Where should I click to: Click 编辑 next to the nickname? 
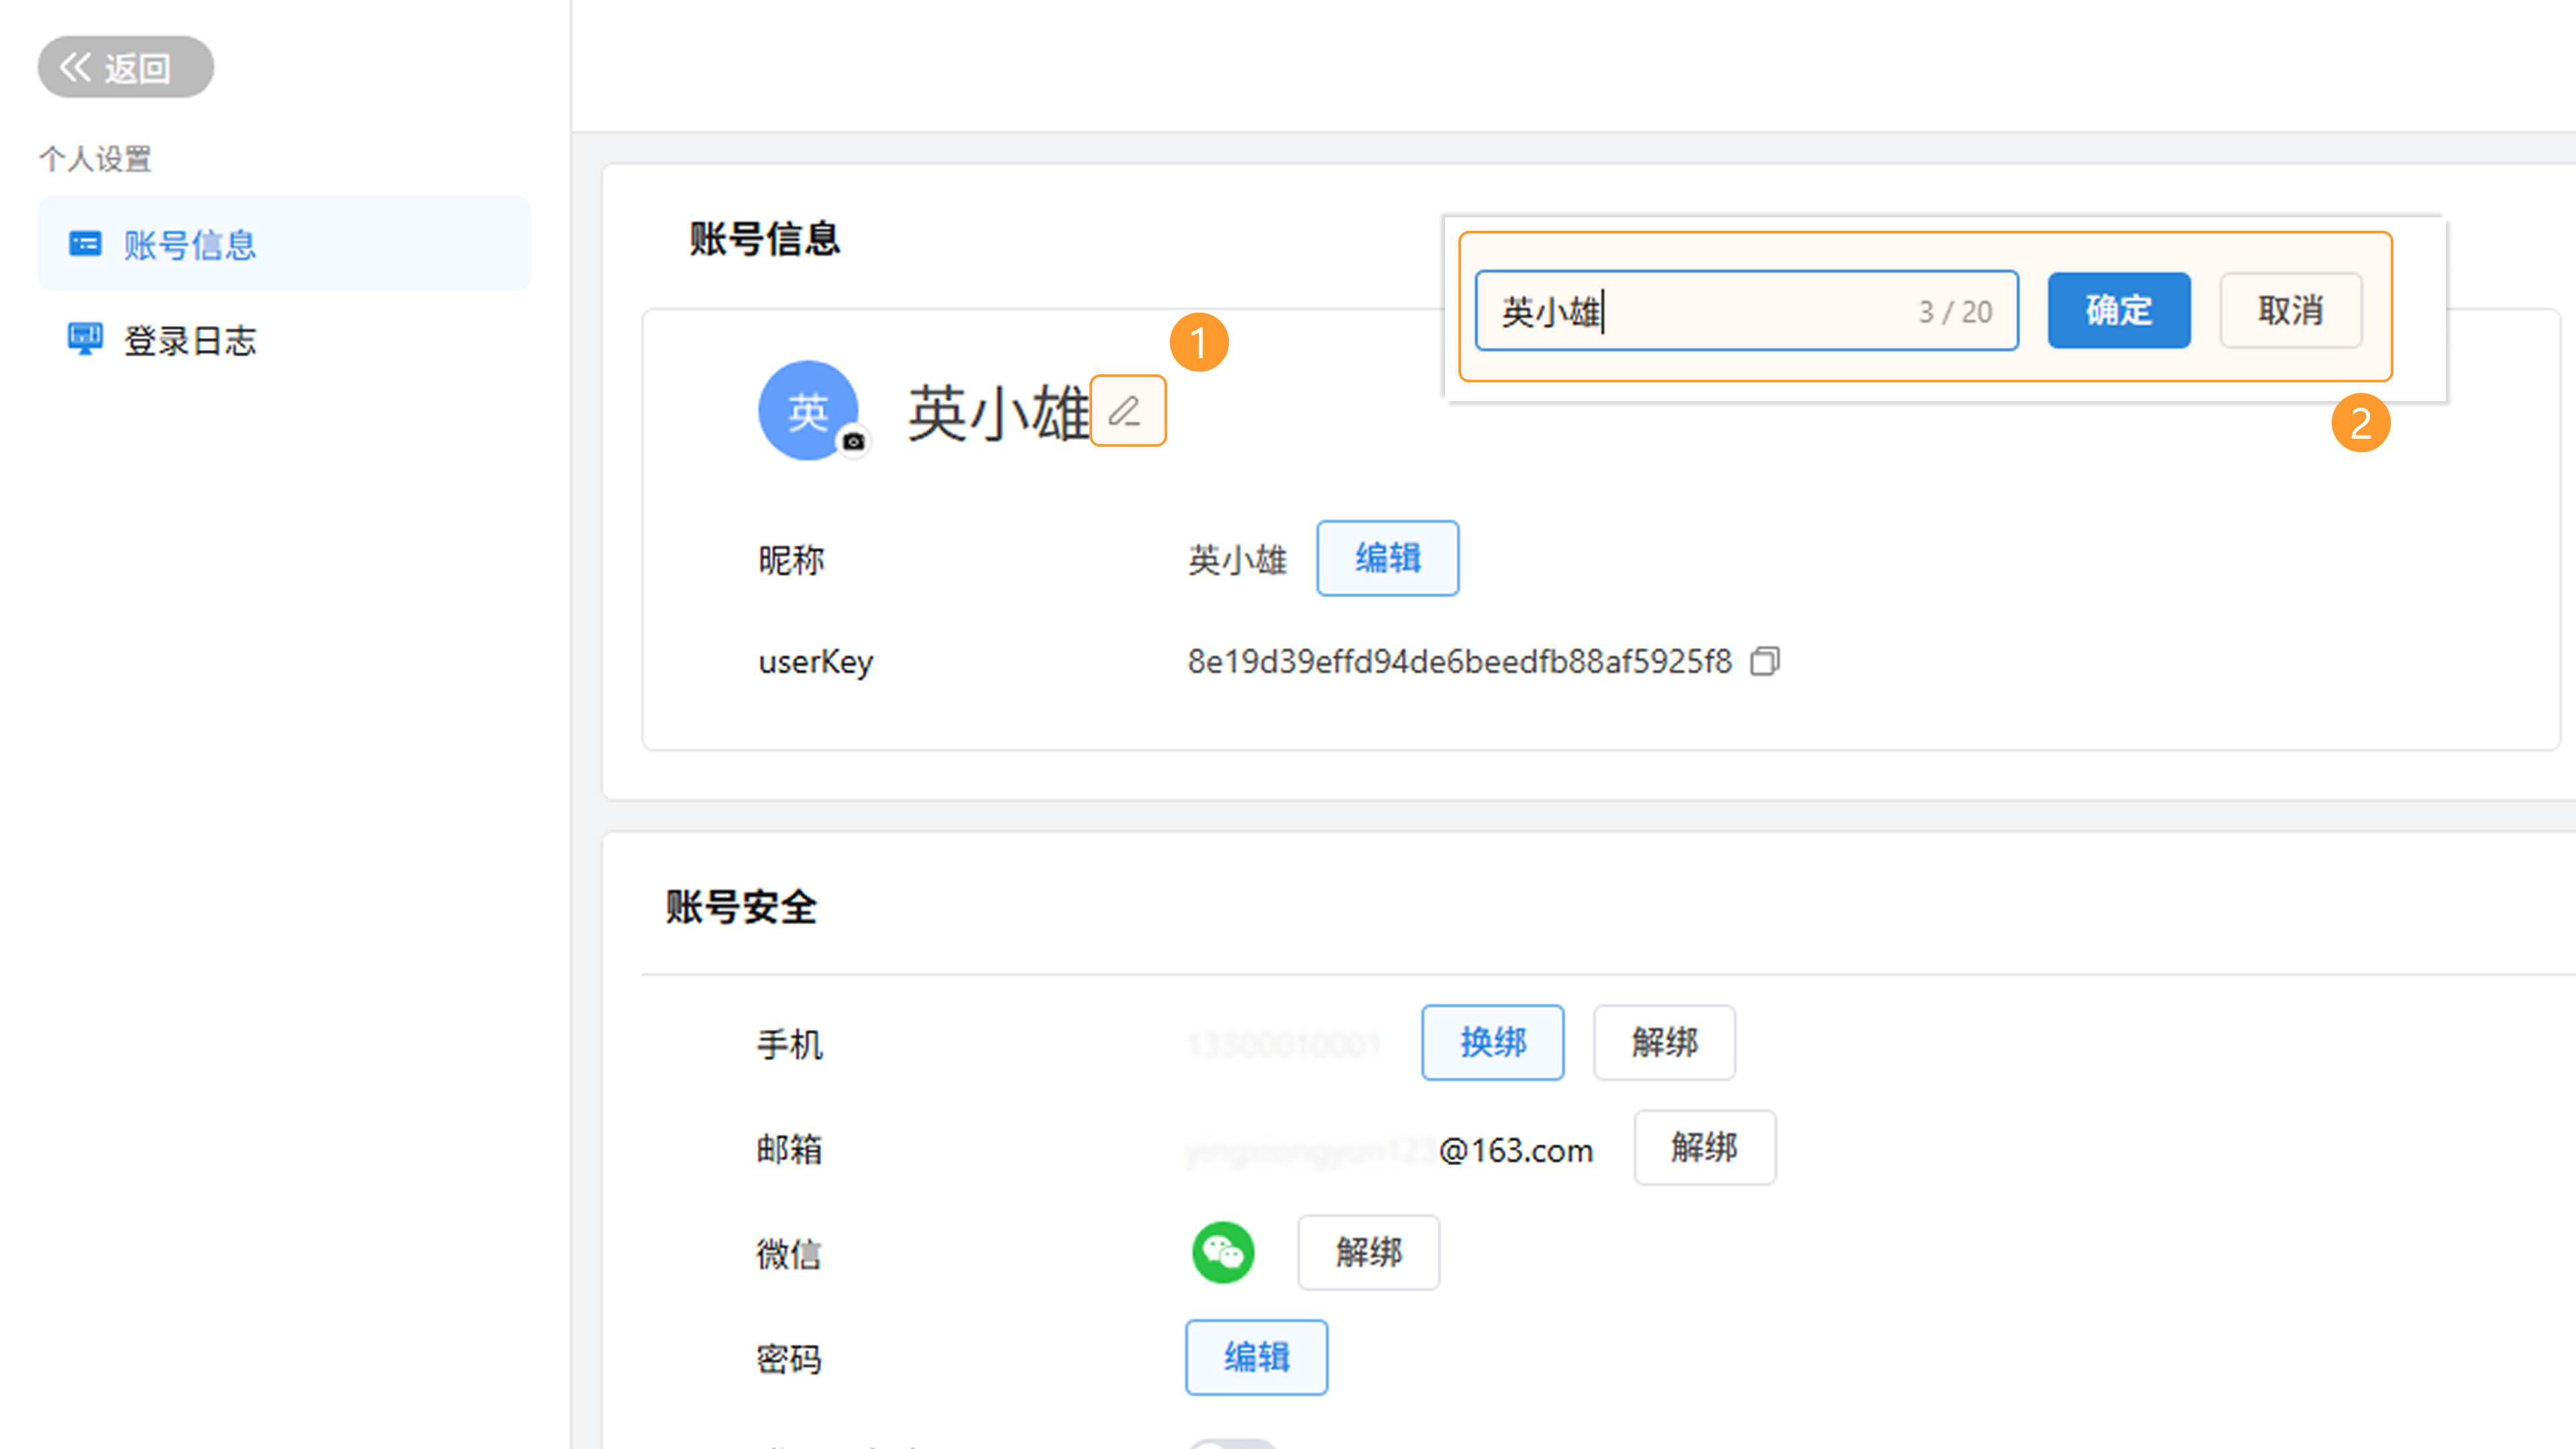[x=1387, y=558]
